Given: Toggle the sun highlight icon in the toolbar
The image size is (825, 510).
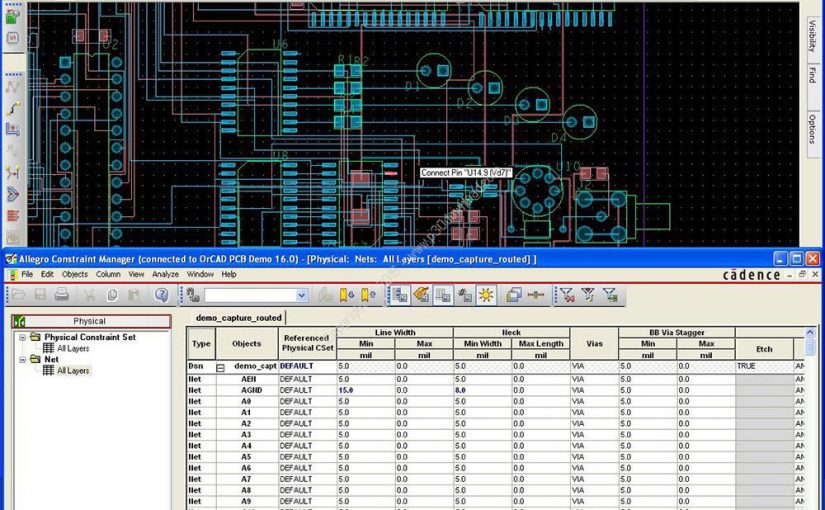Looking at the screenshot, I should tap(486, 295).
